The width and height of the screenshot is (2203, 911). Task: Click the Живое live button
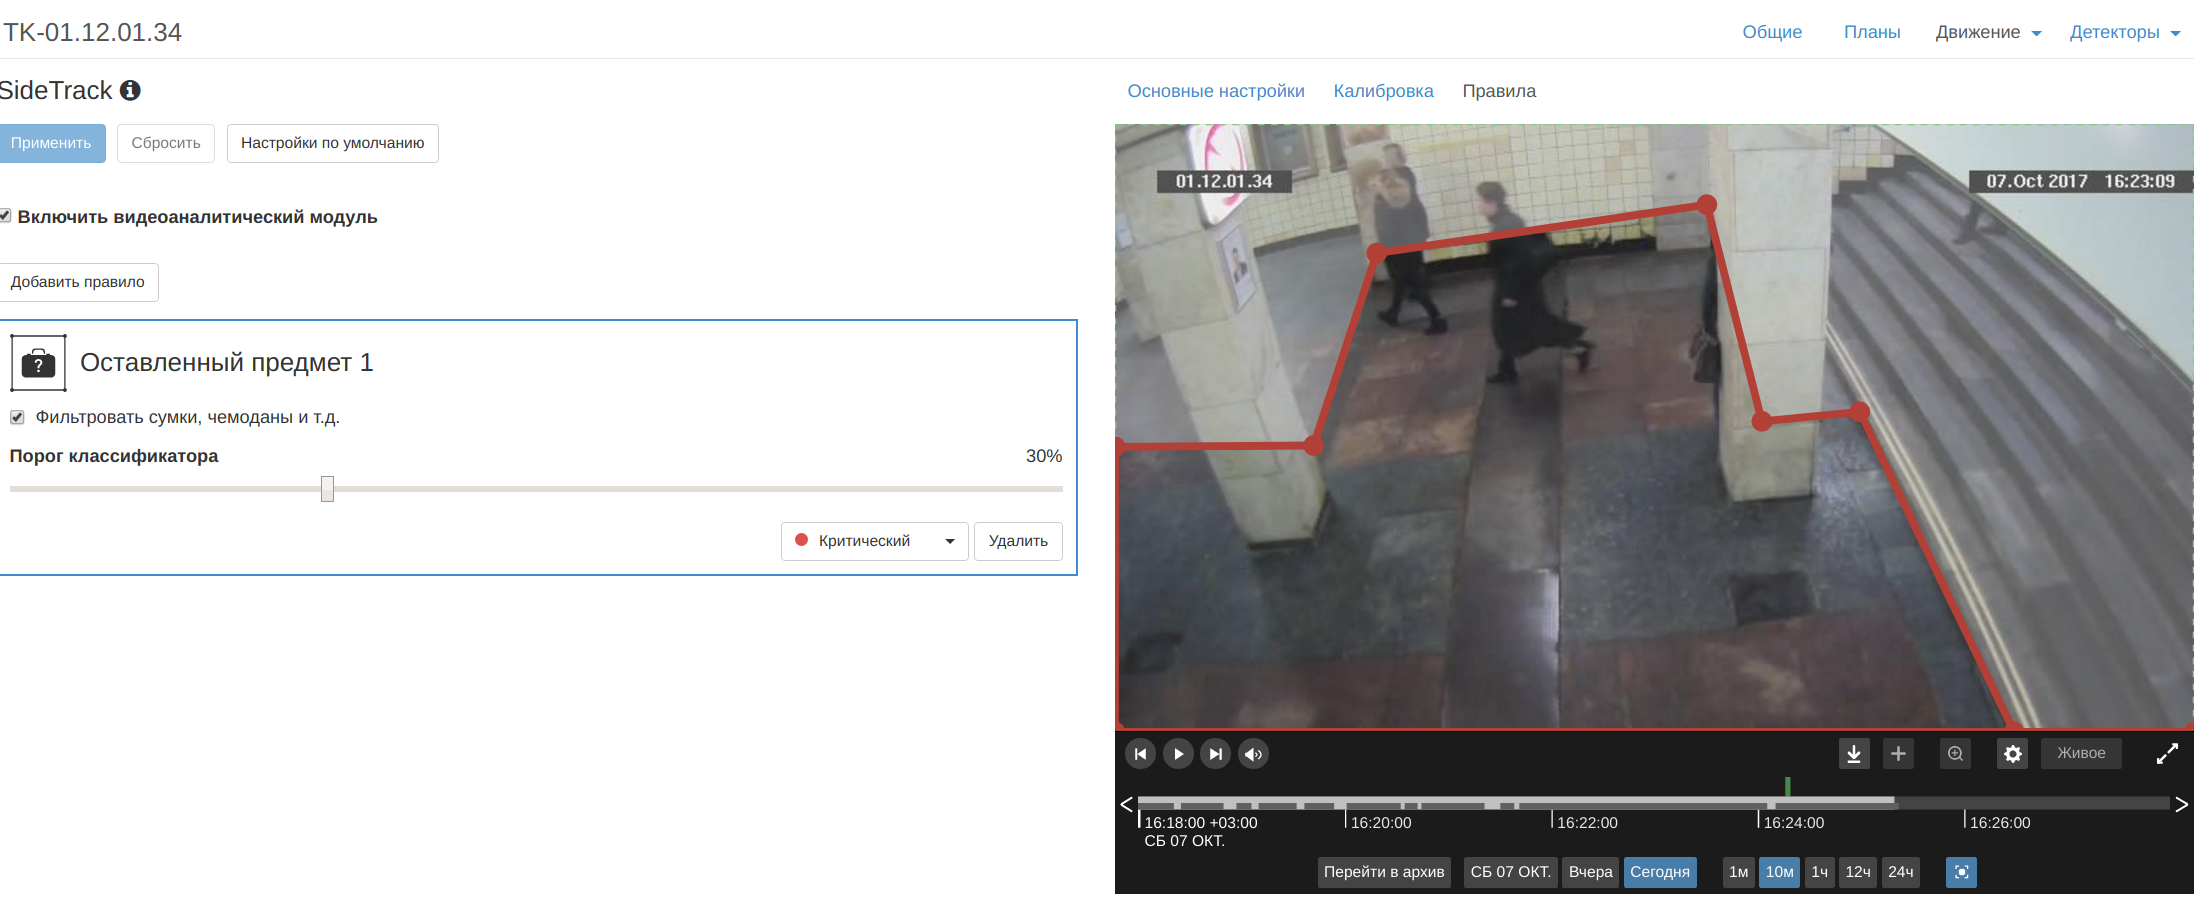click(x=2081, y=753)
